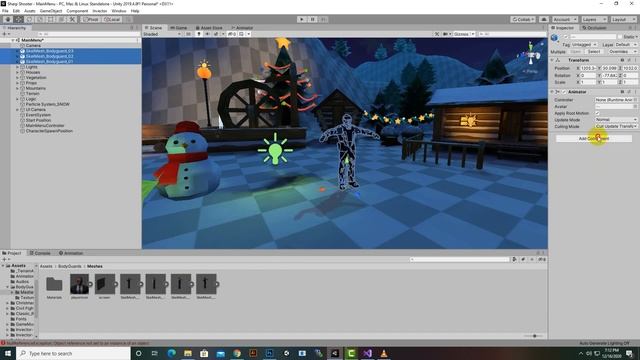Click the Windows Start button
640x360 pixels.
point(8,353)
